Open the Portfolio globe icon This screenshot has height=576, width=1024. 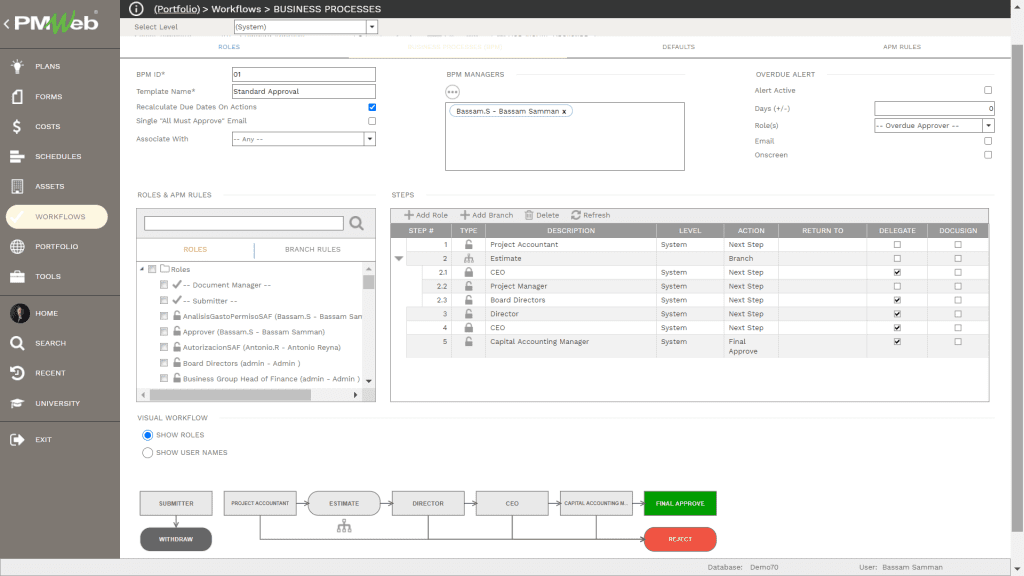point(18,246)
